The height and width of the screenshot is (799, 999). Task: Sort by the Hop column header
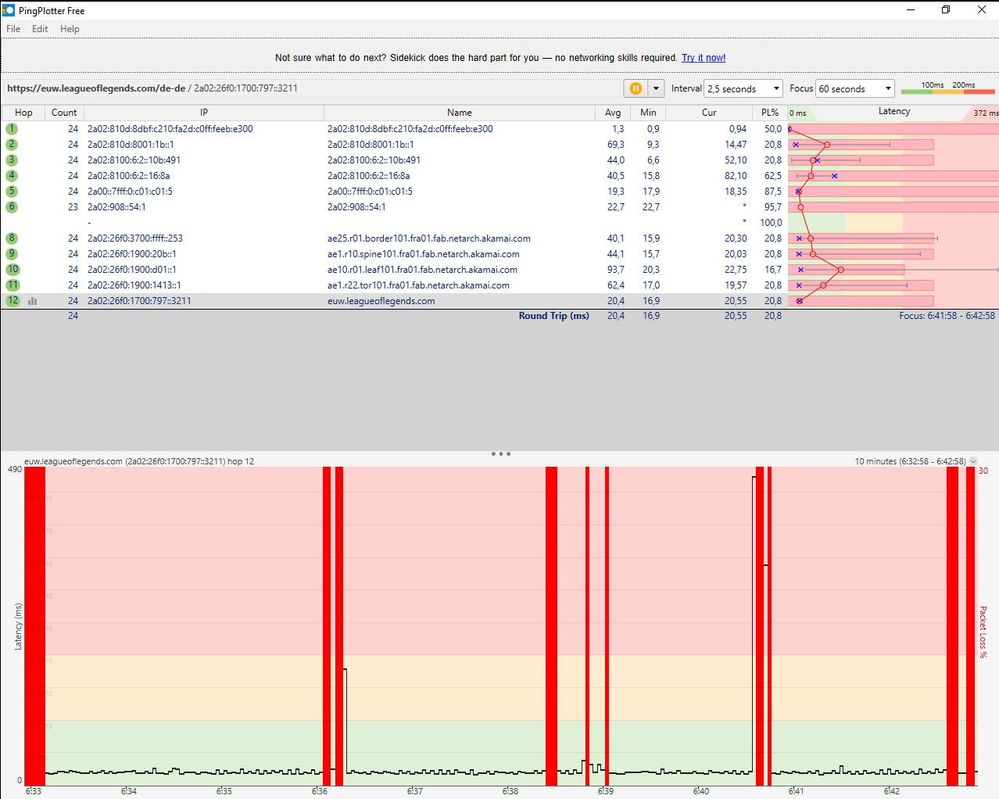23,112
